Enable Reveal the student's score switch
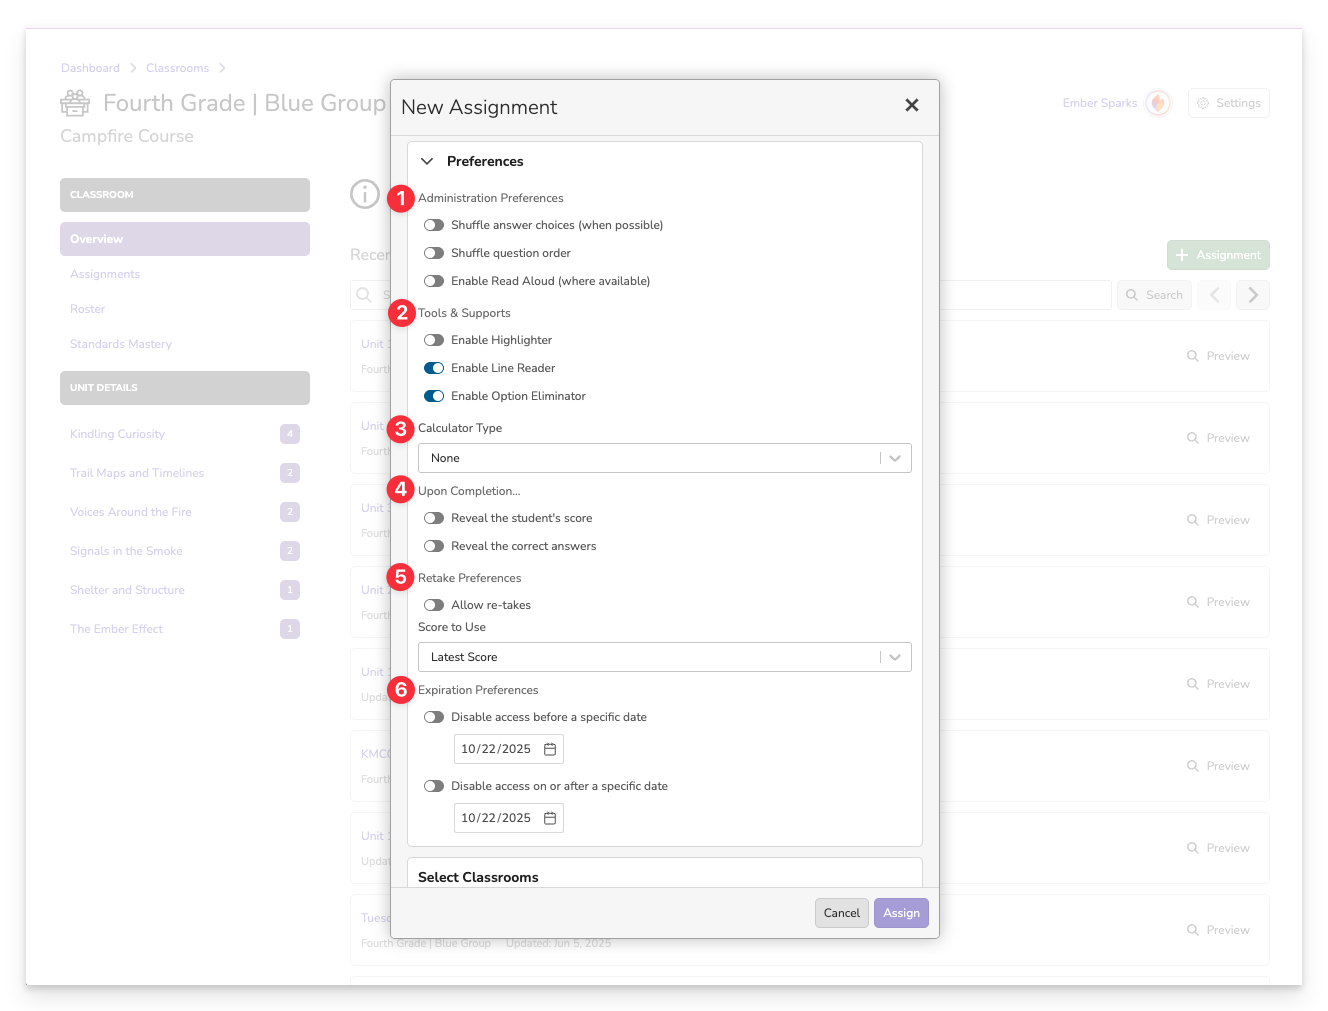The width and height of the screenshot is (1328, 1011). 434,518
